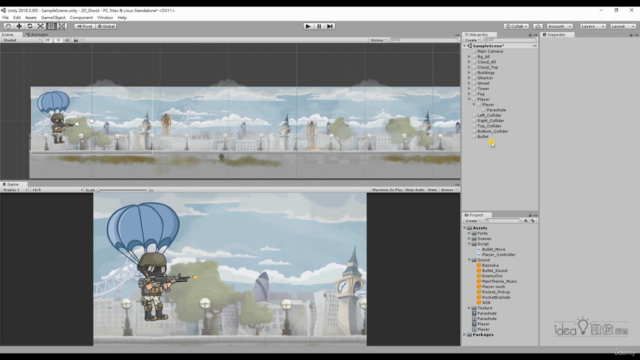The image size is (640, 360).
Task: Click the Pause button in the toolbar
Action: [319, 26]
